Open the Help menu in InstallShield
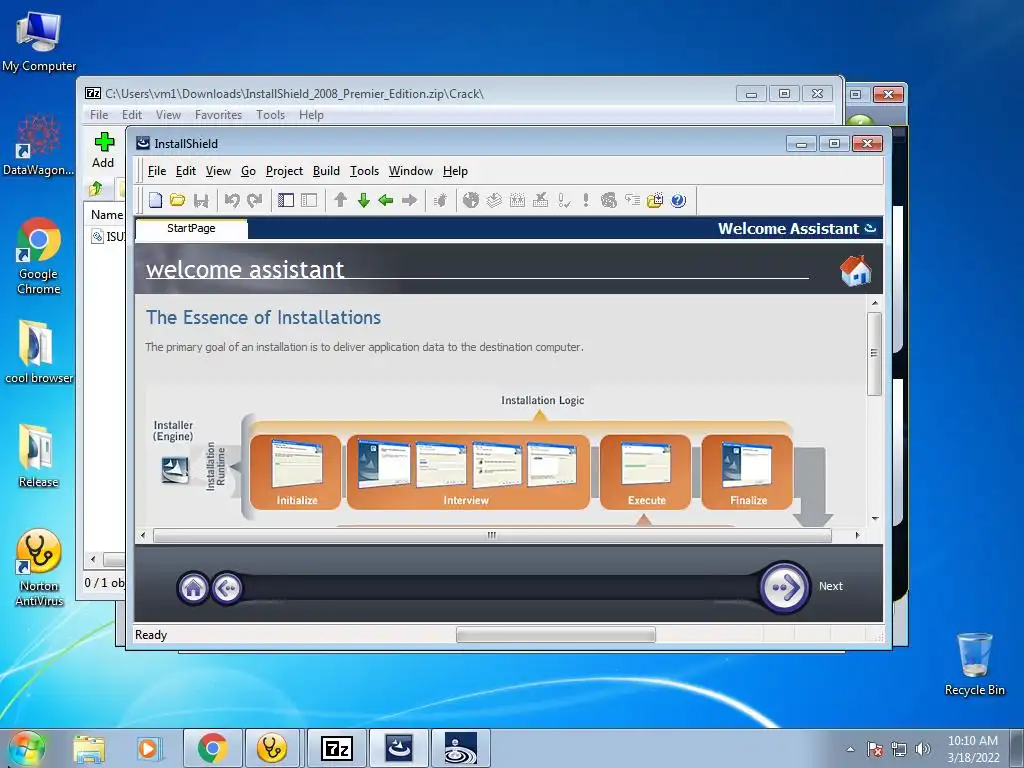Image resolution: width=1024 pixels, height=768 pixels. (455, 171)
